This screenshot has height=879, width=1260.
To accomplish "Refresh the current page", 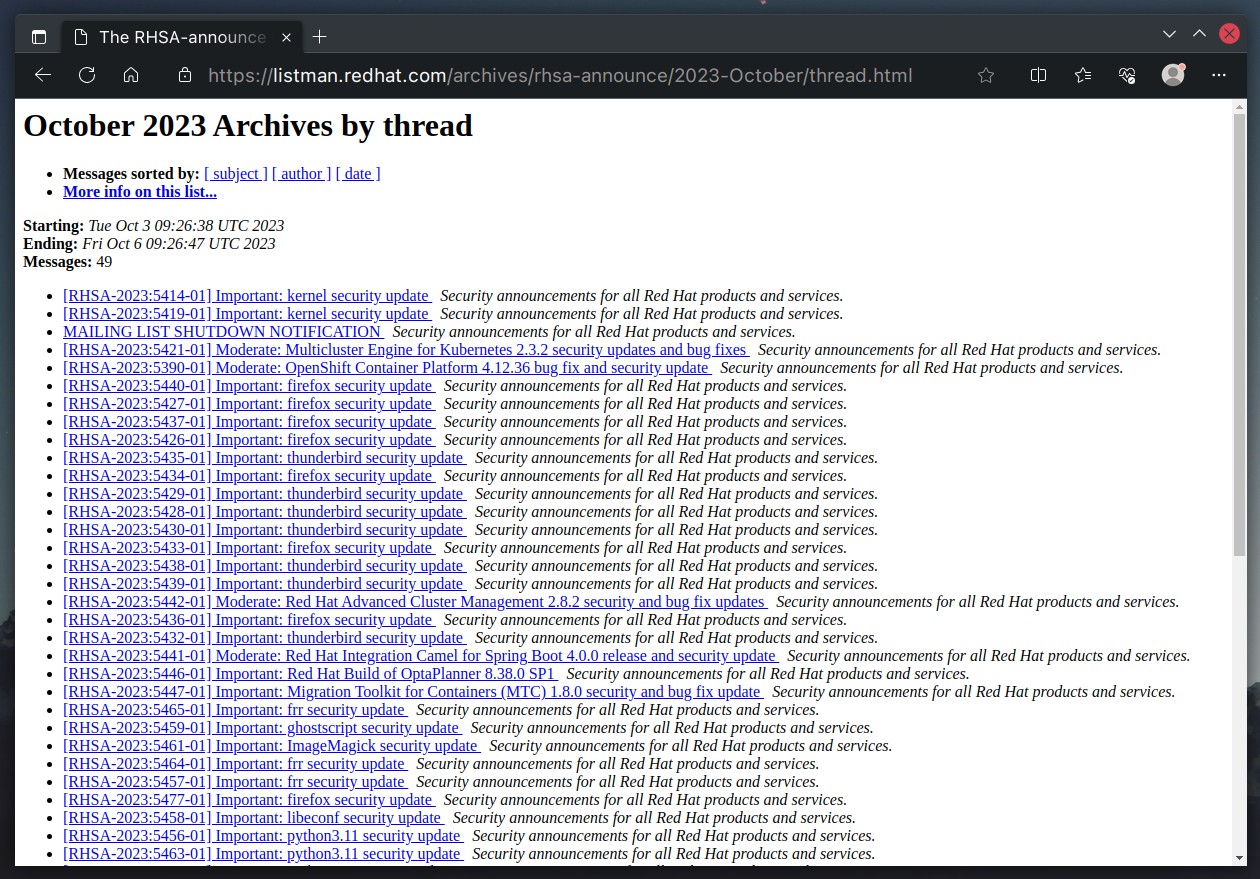I will coord(87,75).
